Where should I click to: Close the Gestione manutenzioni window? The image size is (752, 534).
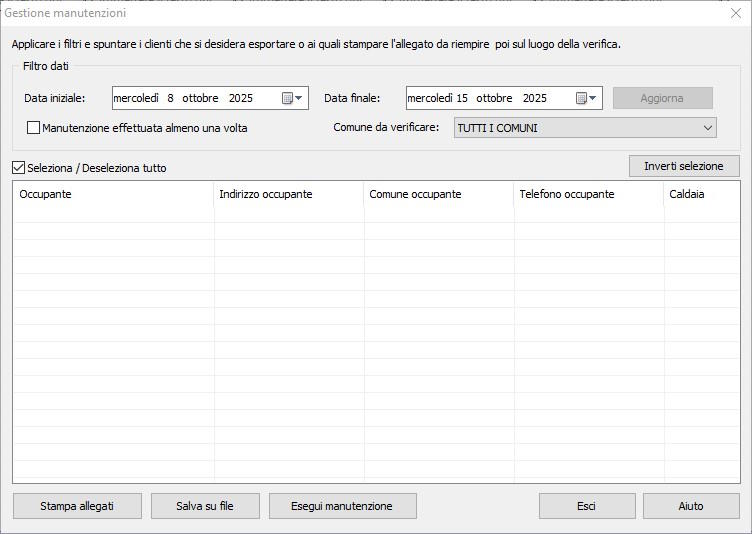735,13
